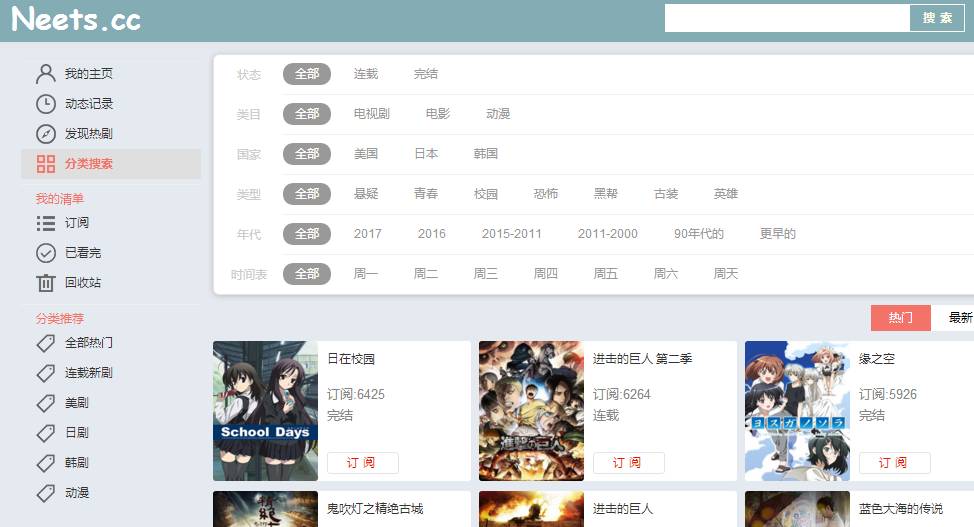Click the tag icon next to 全部热门
The width and height of the screenshot is (974, 527).
click(x=46, y=343)
